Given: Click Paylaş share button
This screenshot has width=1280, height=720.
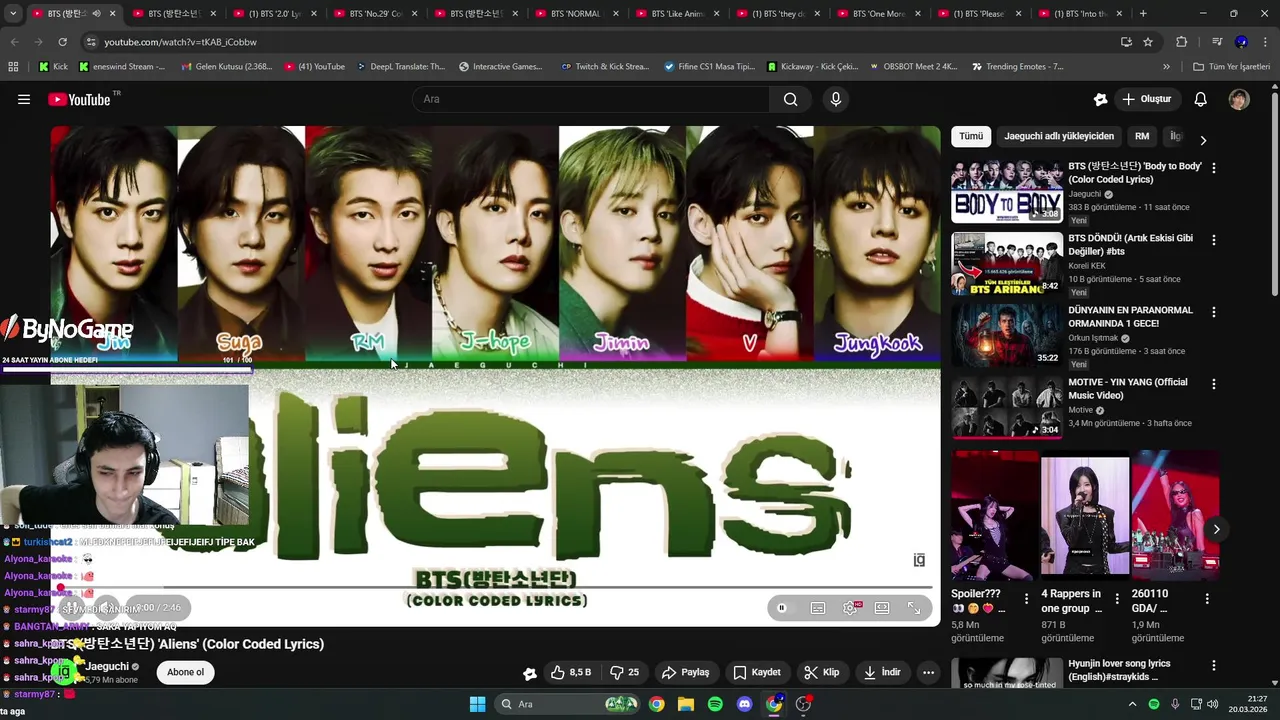Looking at the screenshot, I should 686,672.
